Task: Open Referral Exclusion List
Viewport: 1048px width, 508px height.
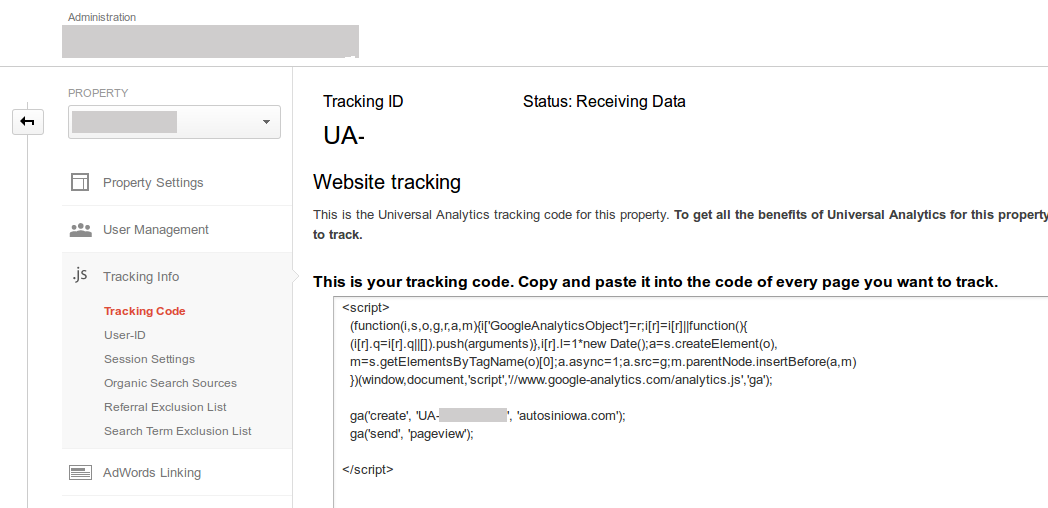Action: [166, 407]
